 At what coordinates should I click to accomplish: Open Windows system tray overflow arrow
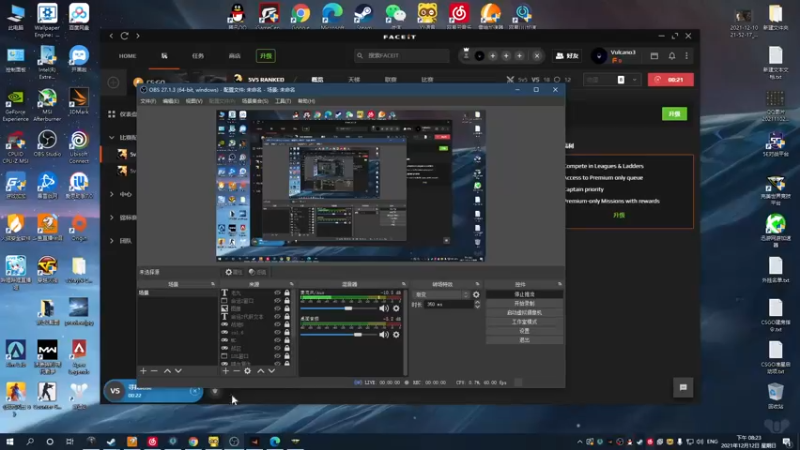(580, 442)
